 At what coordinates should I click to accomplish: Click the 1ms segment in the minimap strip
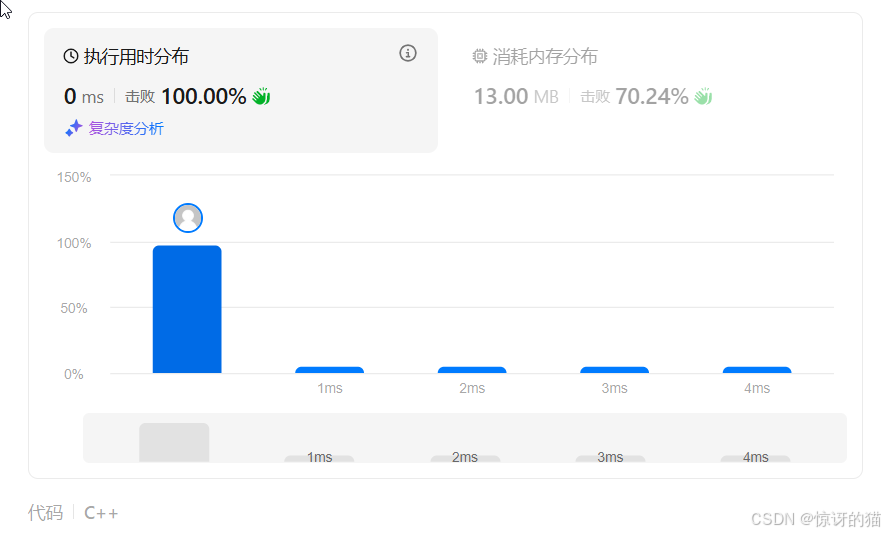click(x=319, y=458)
